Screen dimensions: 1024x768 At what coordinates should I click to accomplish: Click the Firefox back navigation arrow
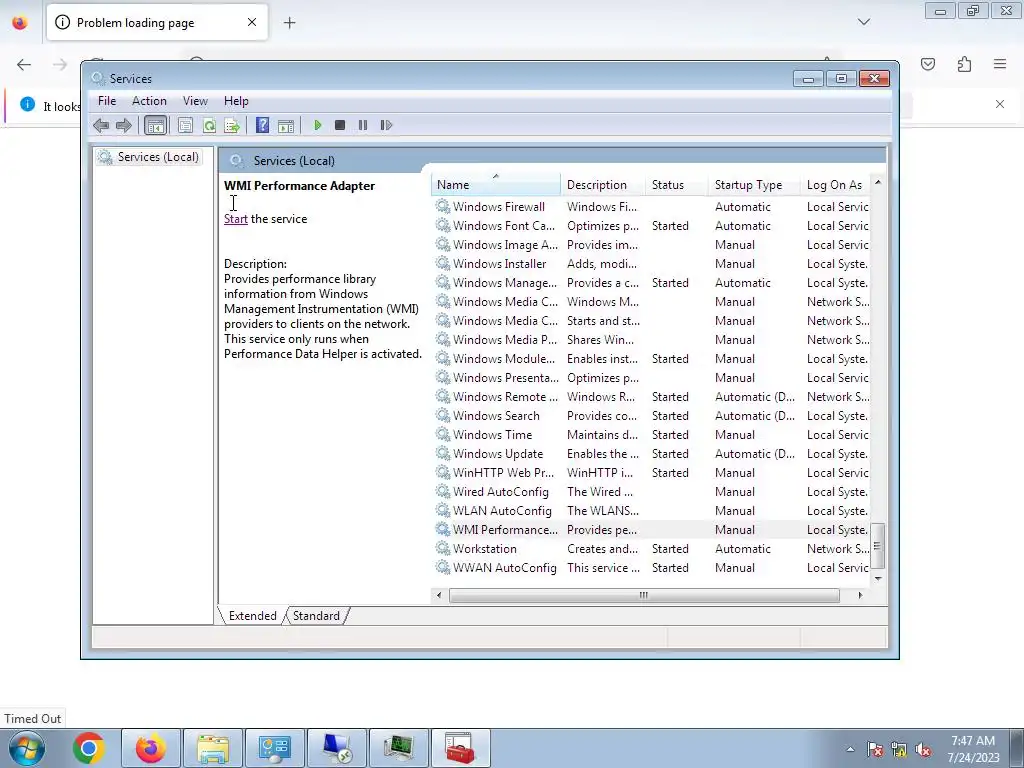(x=24, y=64)
